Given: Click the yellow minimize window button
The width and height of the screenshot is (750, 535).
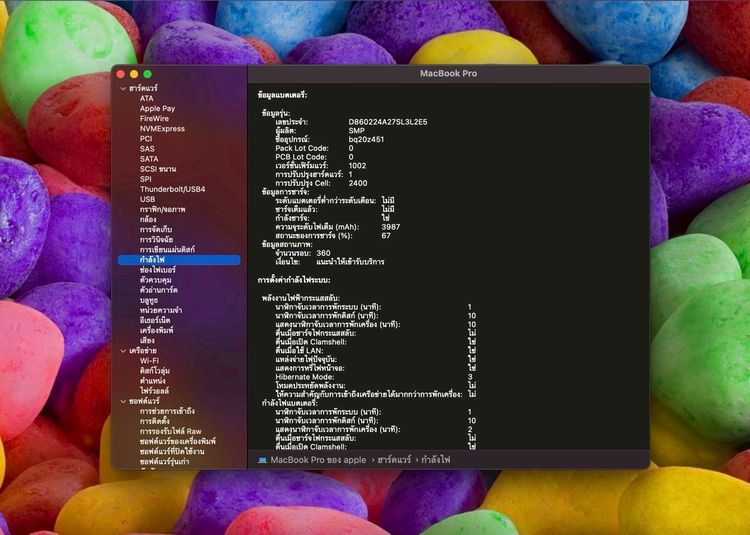Looking at the screenshot, I should (134, 74).
